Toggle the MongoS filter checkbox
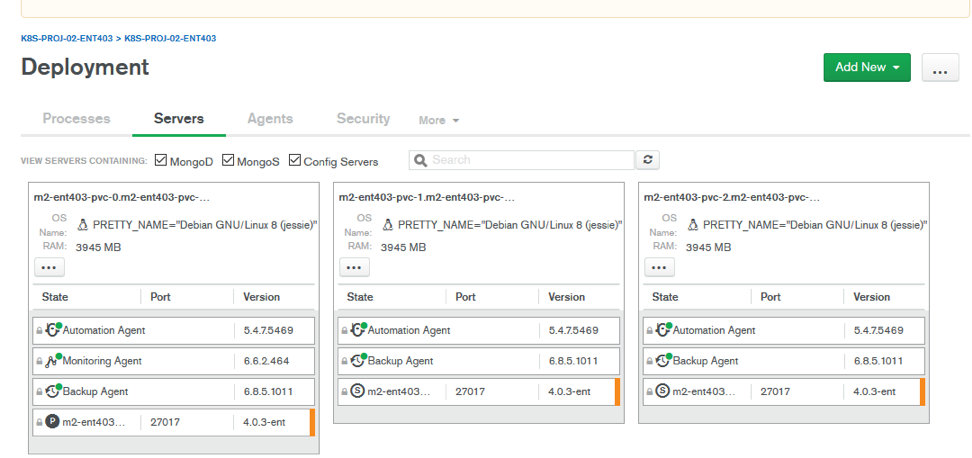This screenshot has width=972, height=458. (x=228, y=161)
